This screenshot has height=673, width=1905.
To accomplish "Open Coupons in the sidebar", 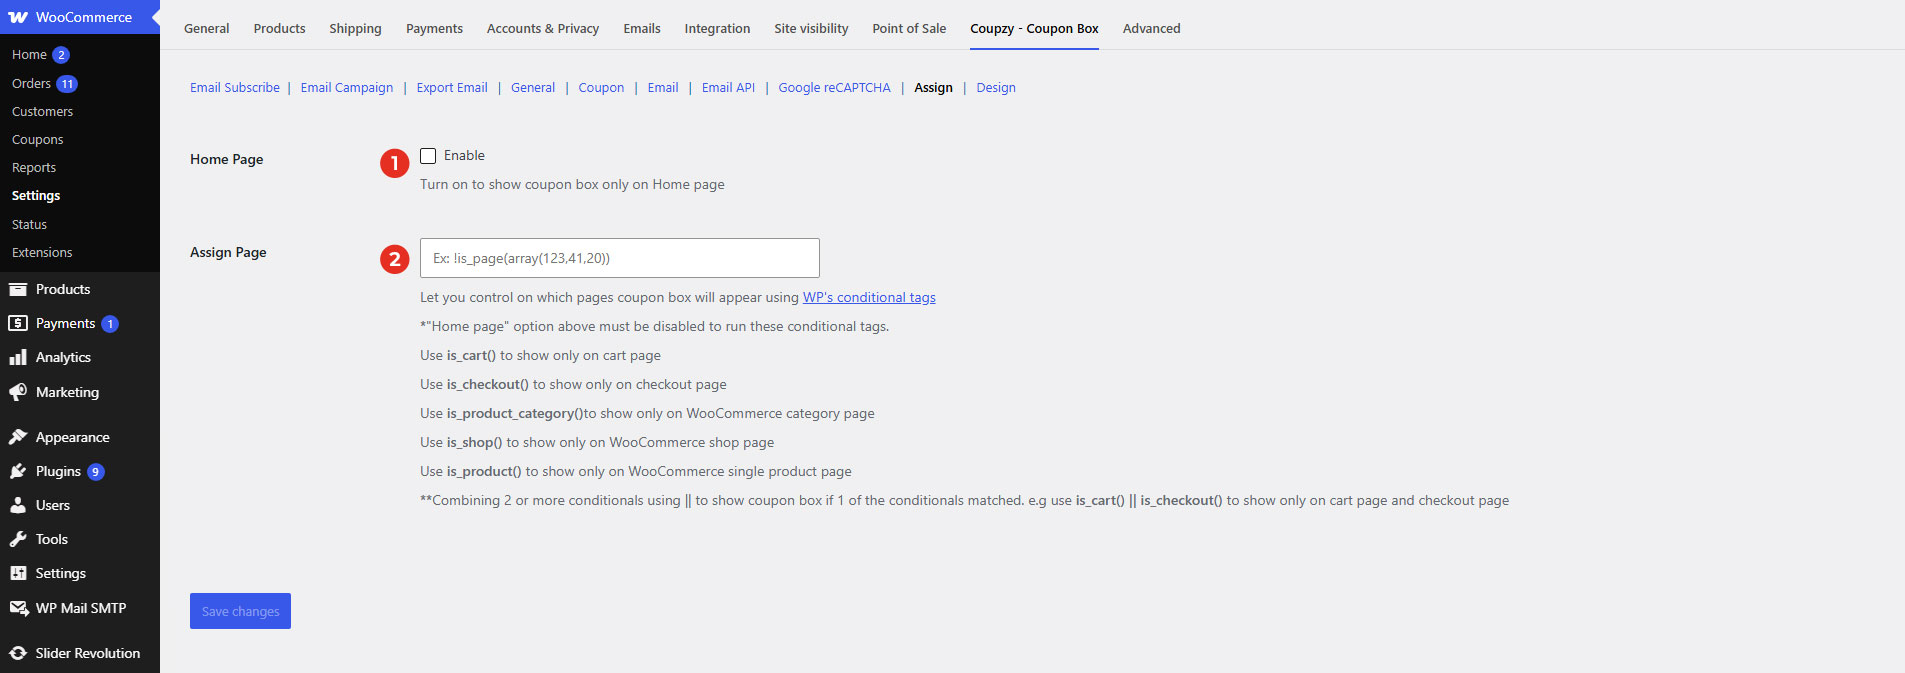I will coord(37,139).
